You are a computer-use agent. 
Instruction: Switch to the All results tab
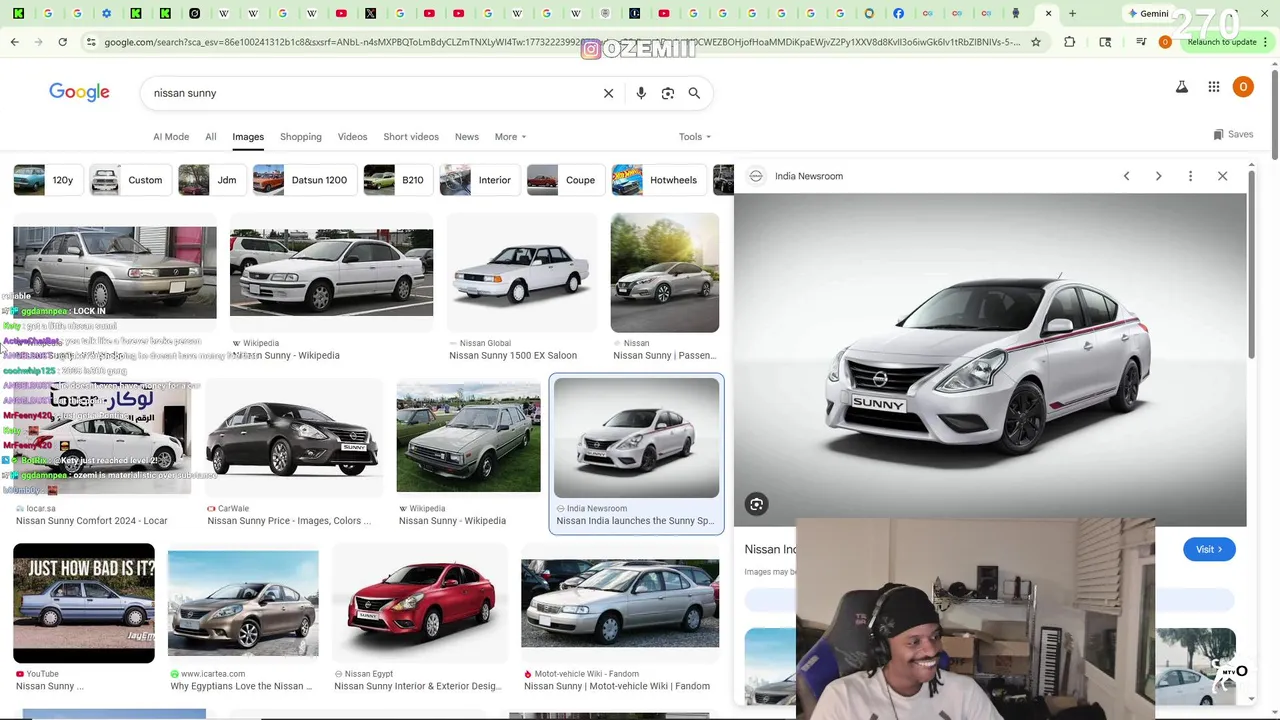(x=211, y=137)
